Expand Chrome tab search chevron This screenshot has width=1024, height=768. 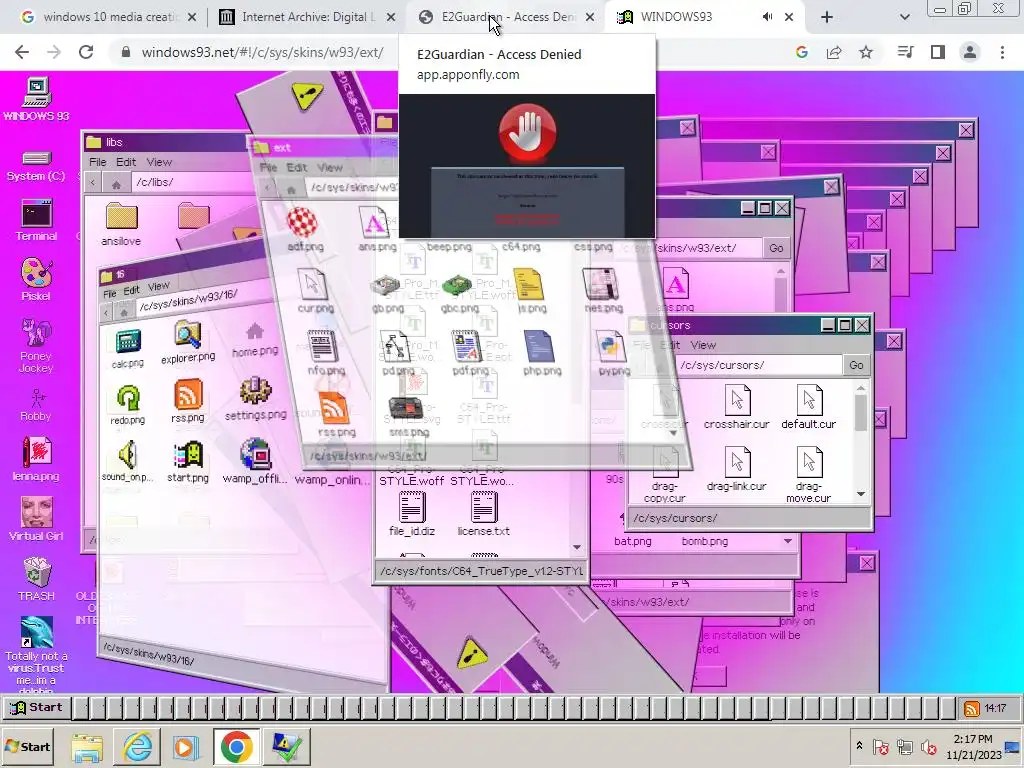click(904, 17)
